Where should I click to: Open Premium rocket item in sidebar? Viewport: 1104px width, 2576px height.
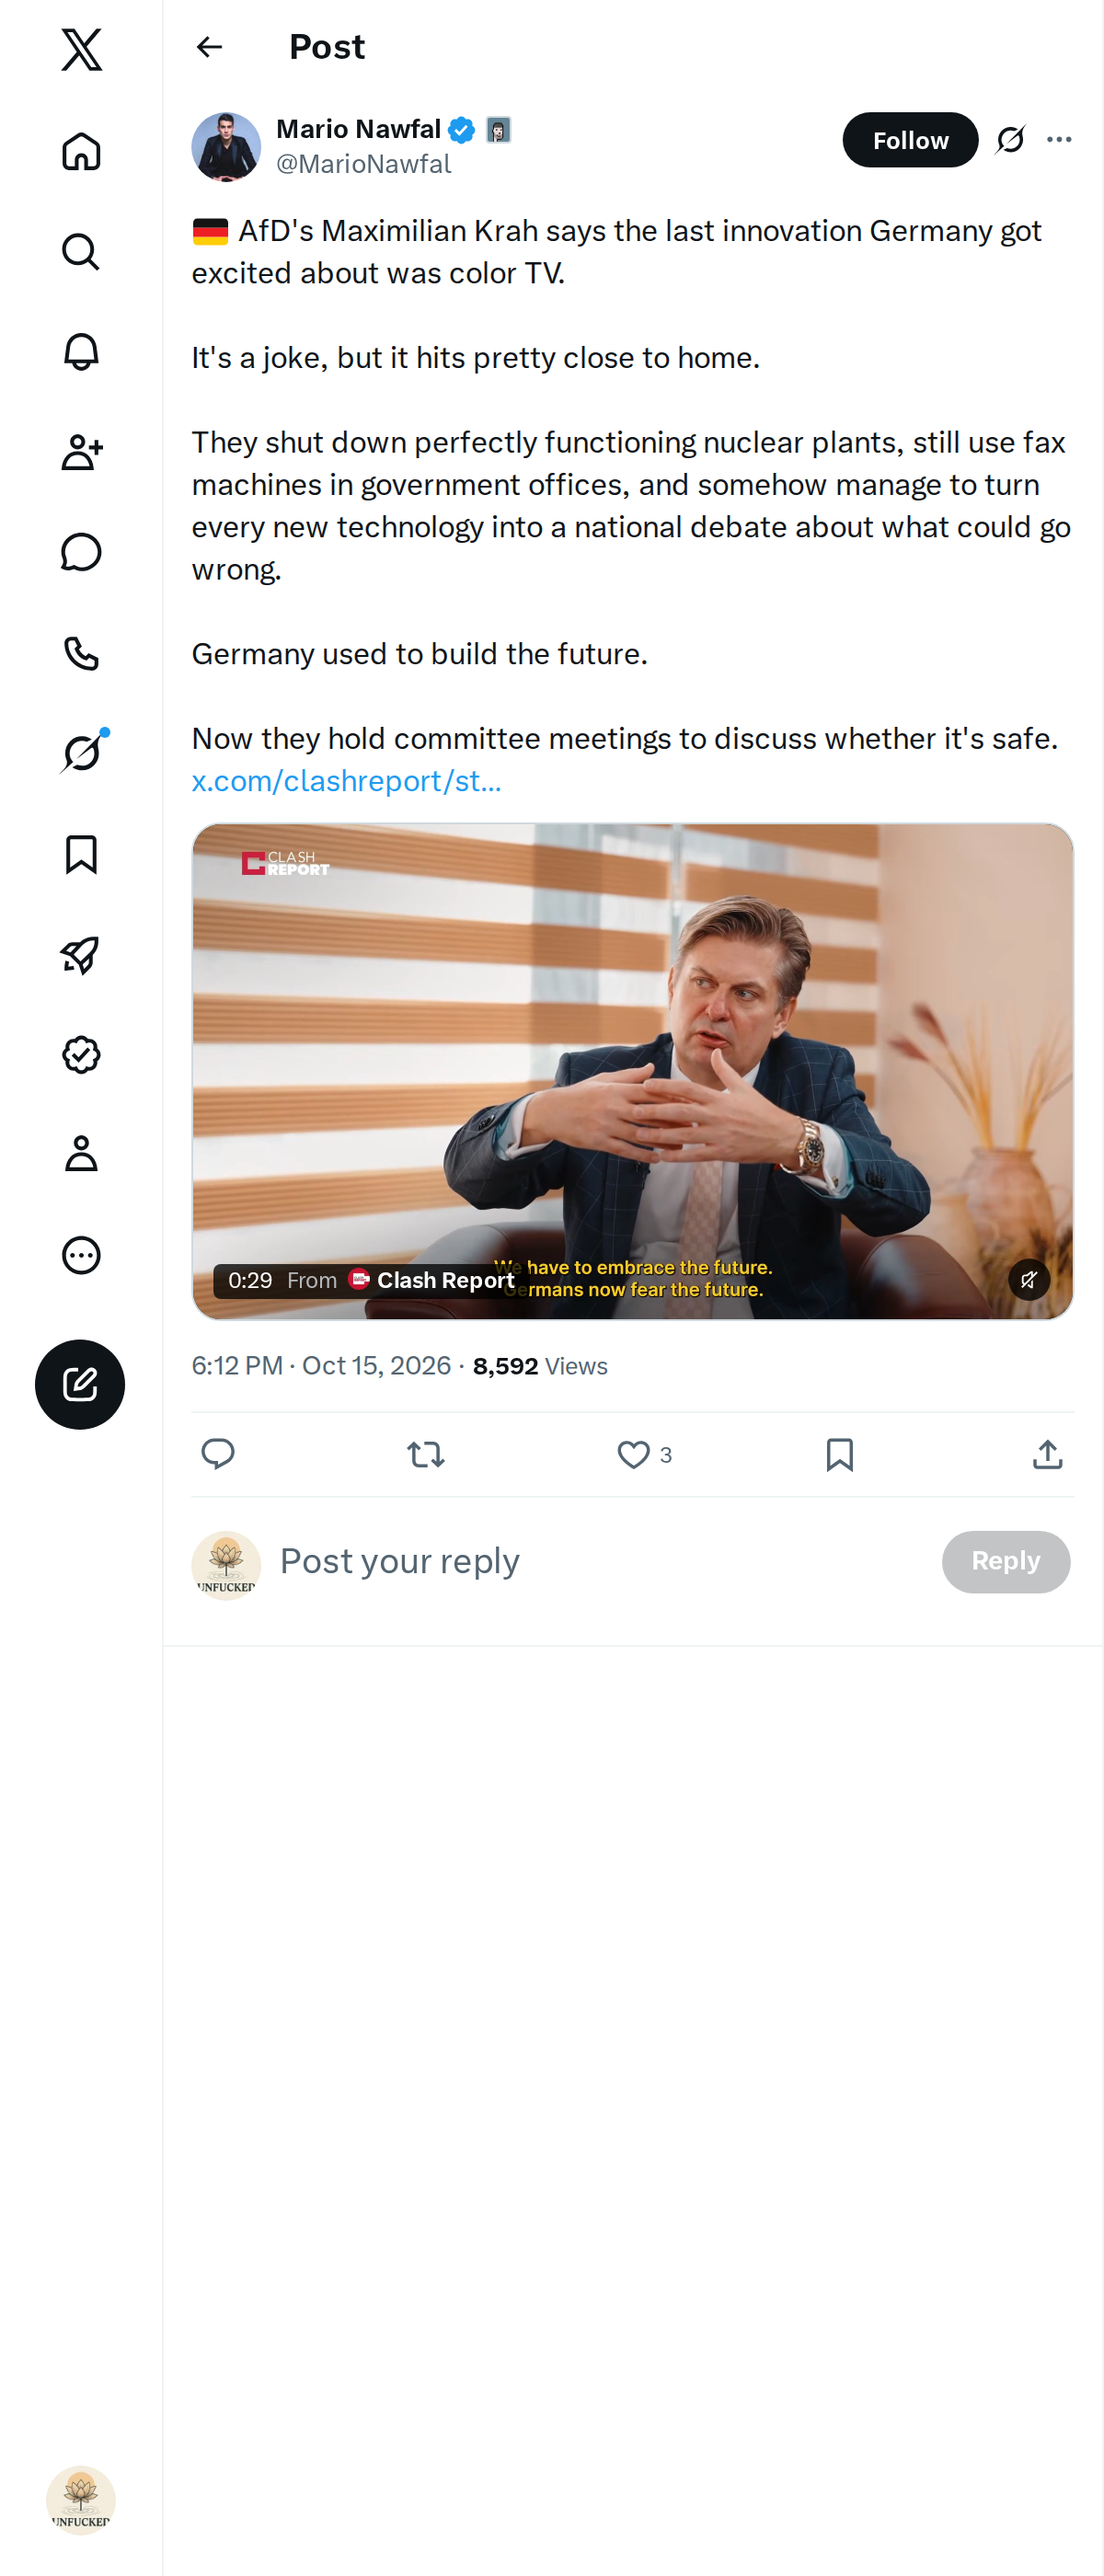pyautogui.click(x=81, y=955)
